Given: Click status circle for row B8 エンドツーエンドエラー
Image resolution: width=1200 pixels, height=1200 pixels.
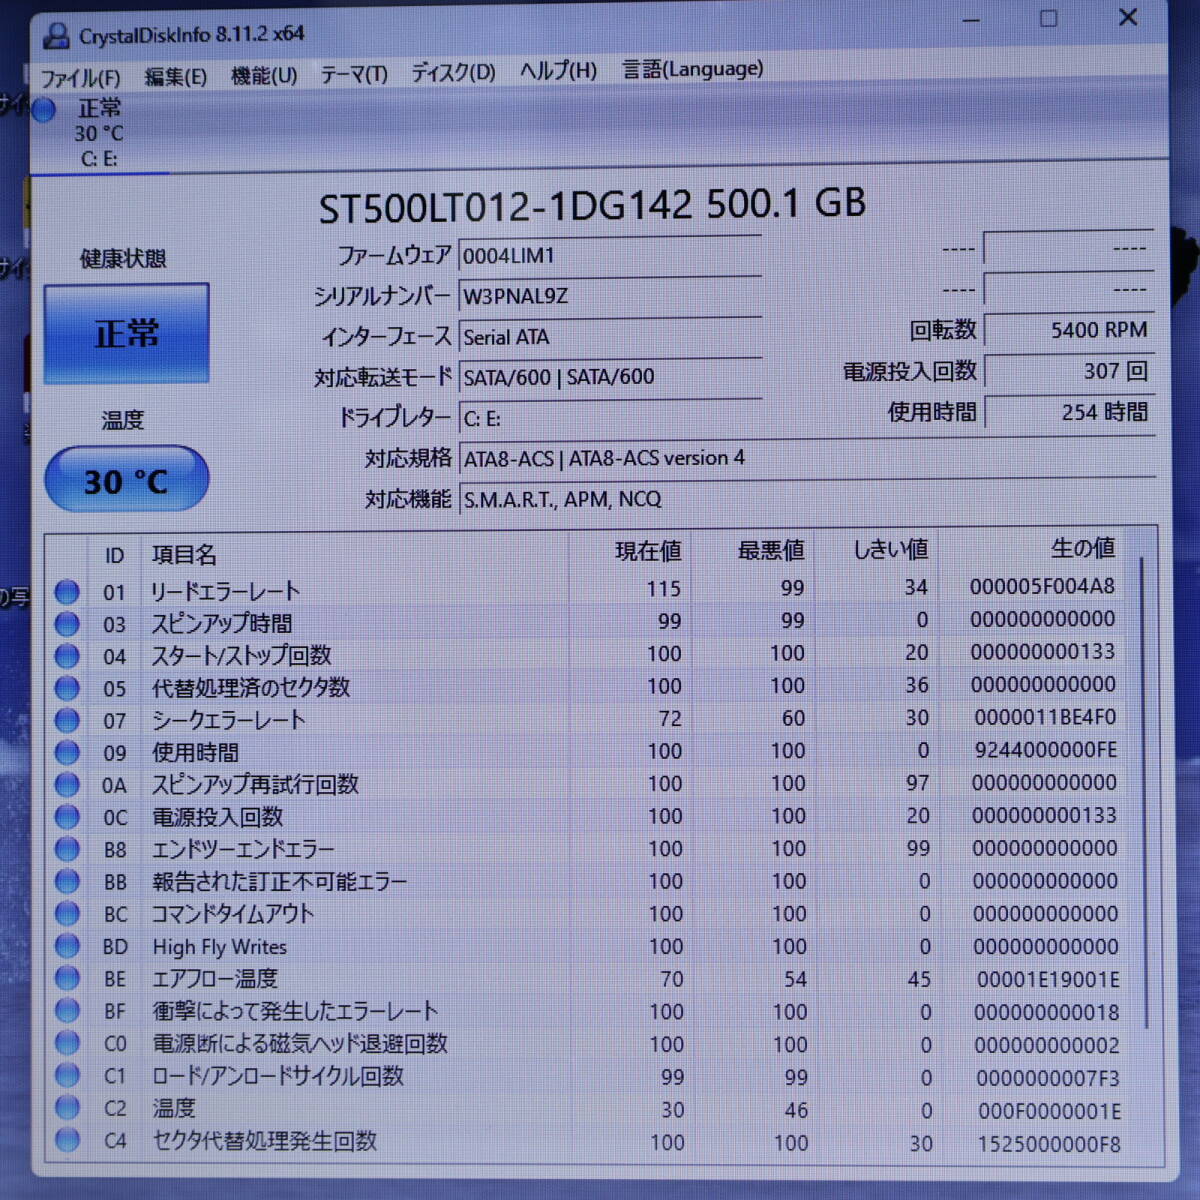Looking at the screenshot, I should (x=67, y=849).
